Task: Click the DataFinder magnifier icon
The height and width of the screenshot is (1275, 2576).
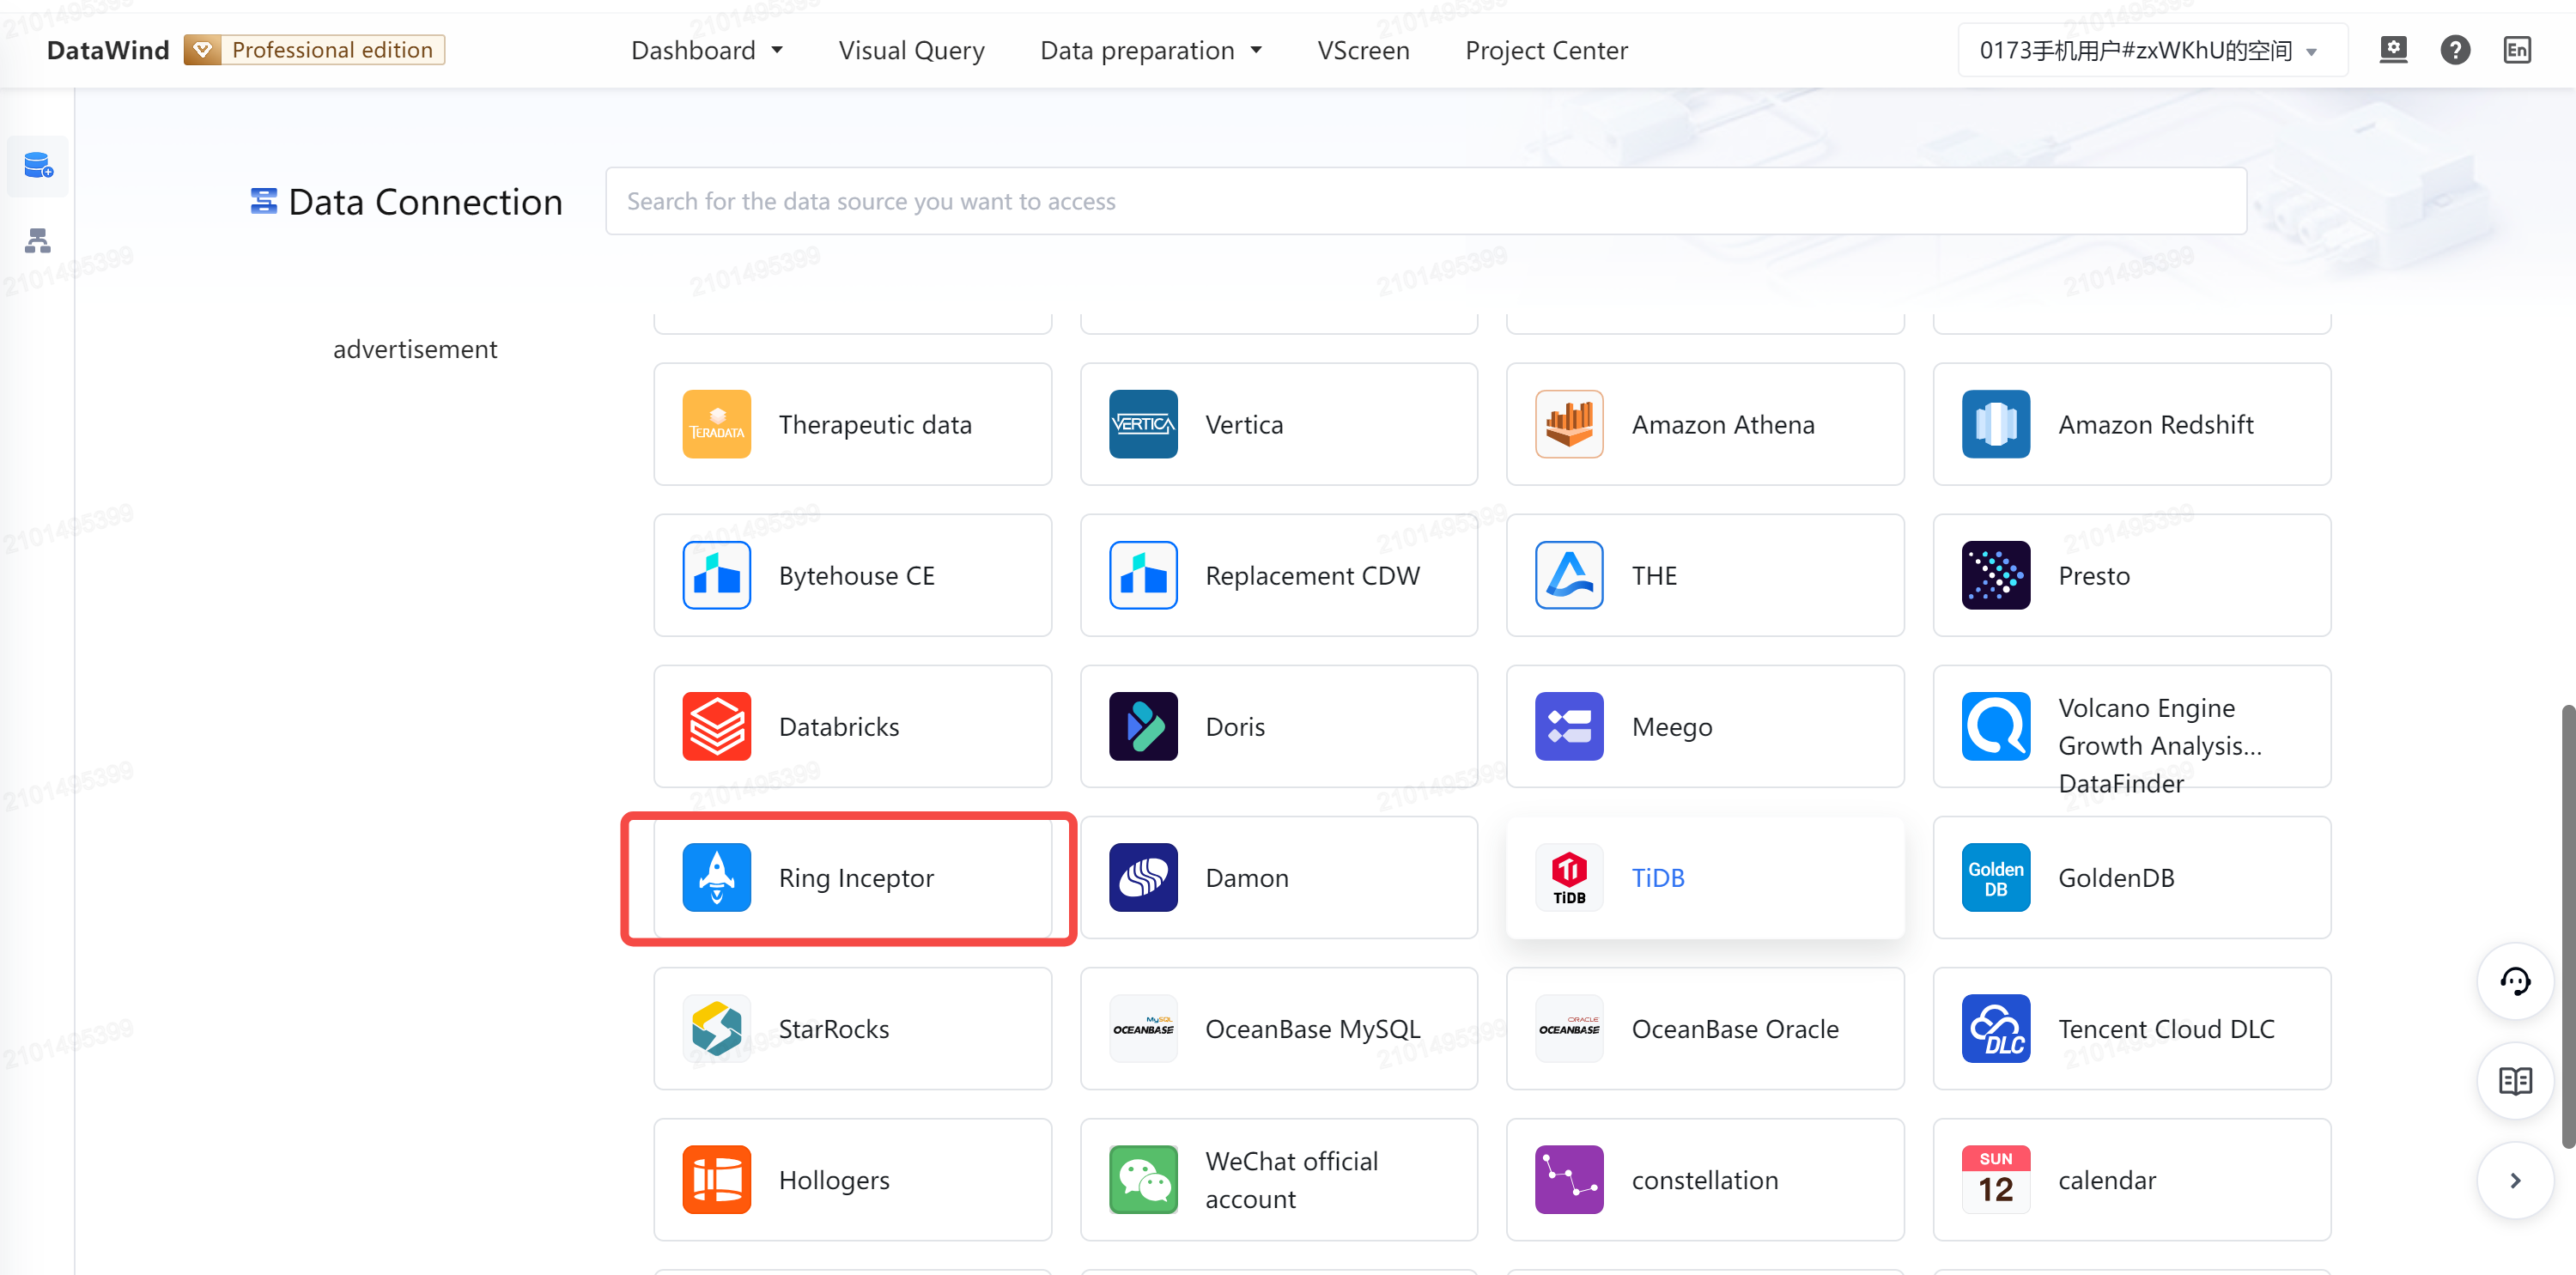Action: pyautogui.click(x=1995, y=726)
